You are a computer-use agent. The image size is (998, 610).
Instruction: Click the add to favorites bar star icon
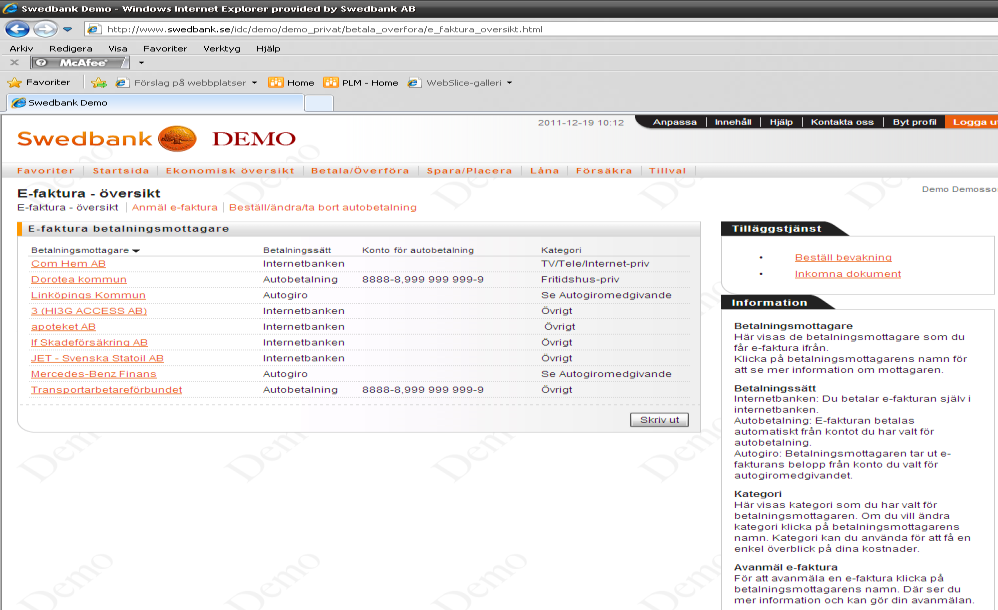point(99,82)
